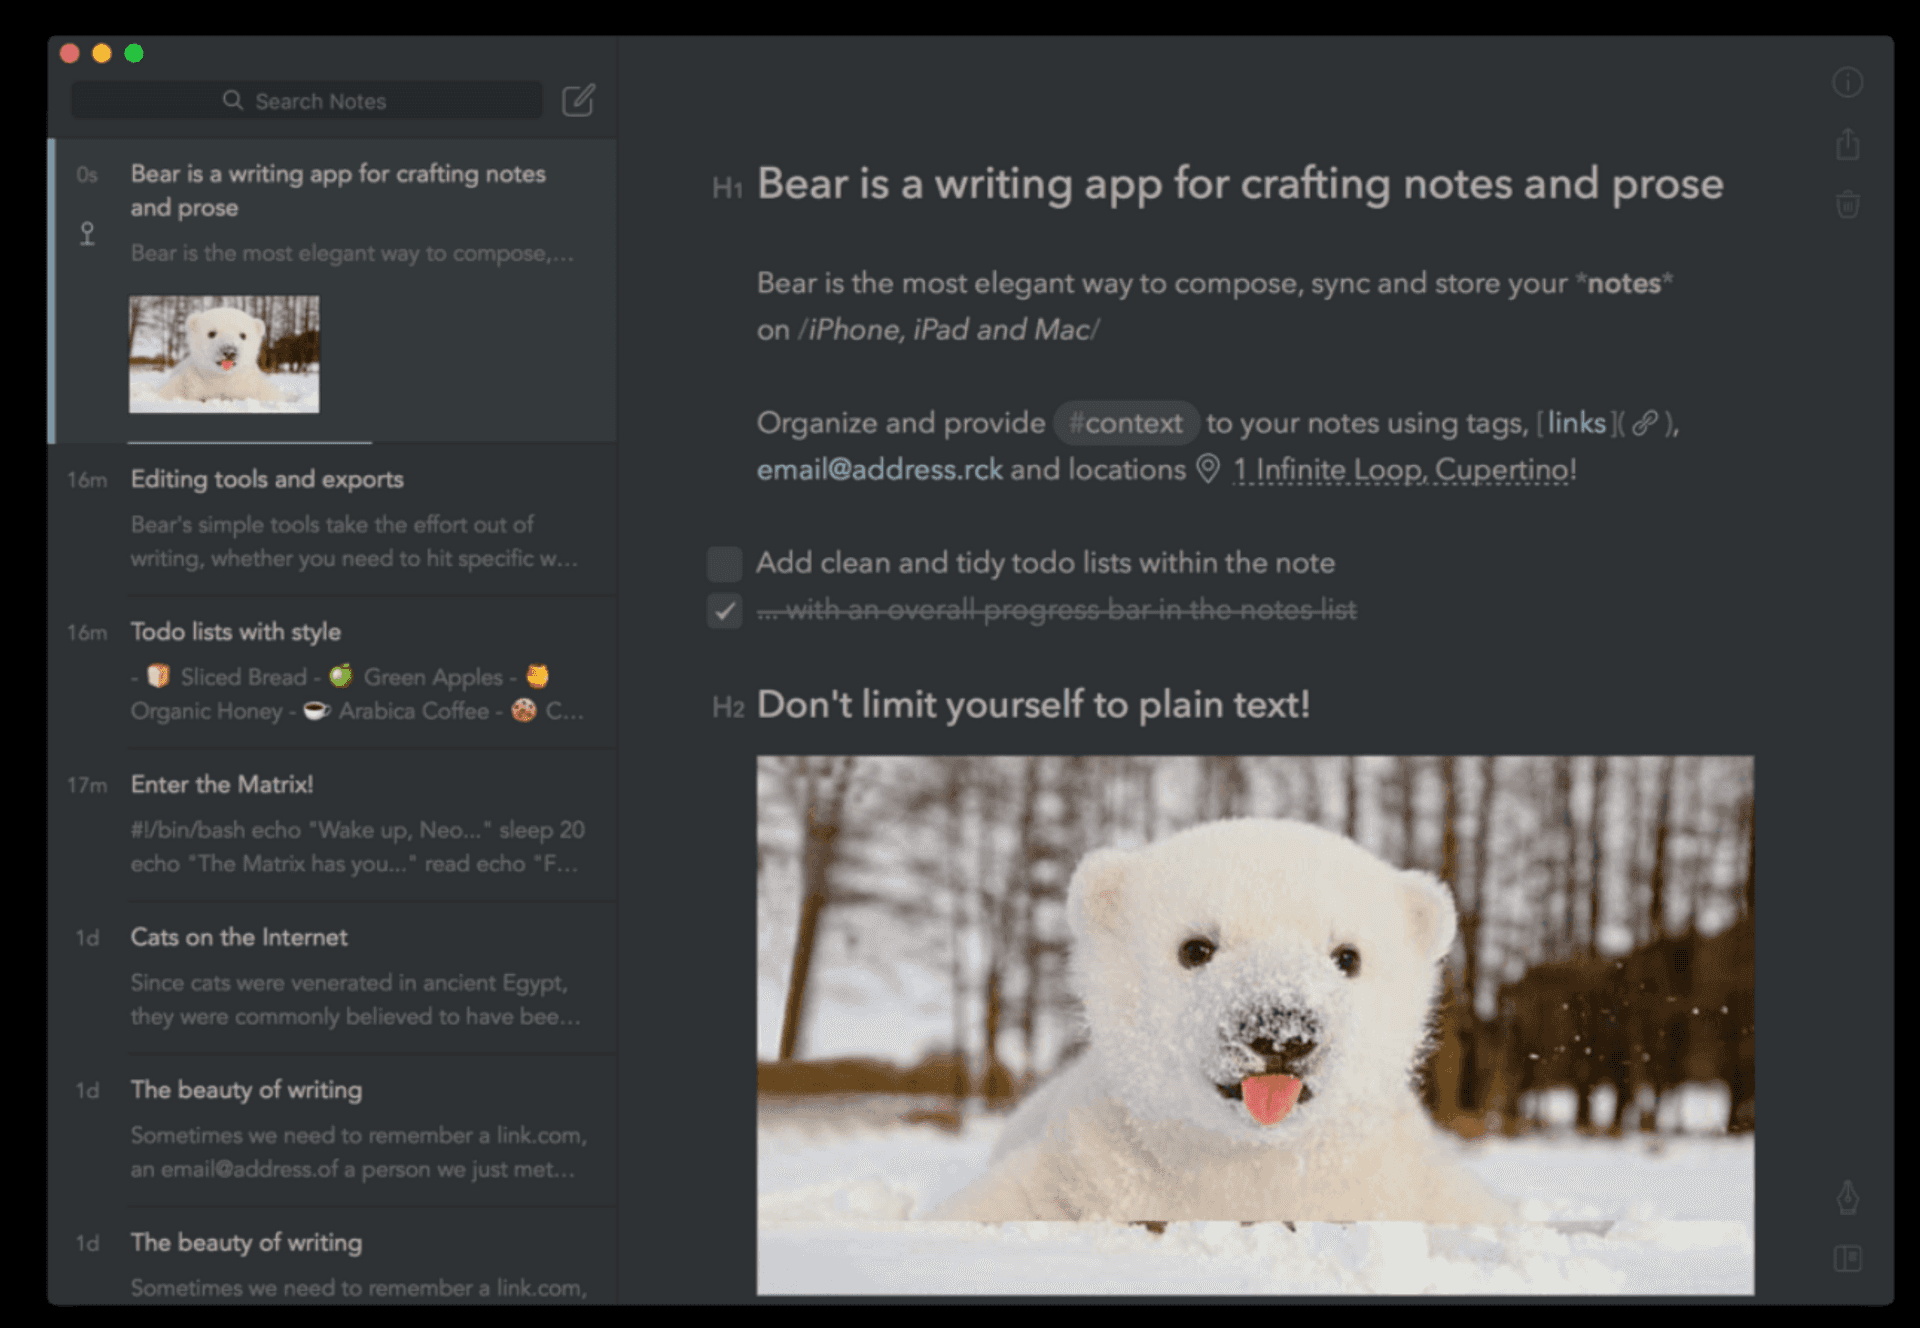1920x1328 pixels.
Task: Click the green fullscreen window button
Action: coord(134,53)
